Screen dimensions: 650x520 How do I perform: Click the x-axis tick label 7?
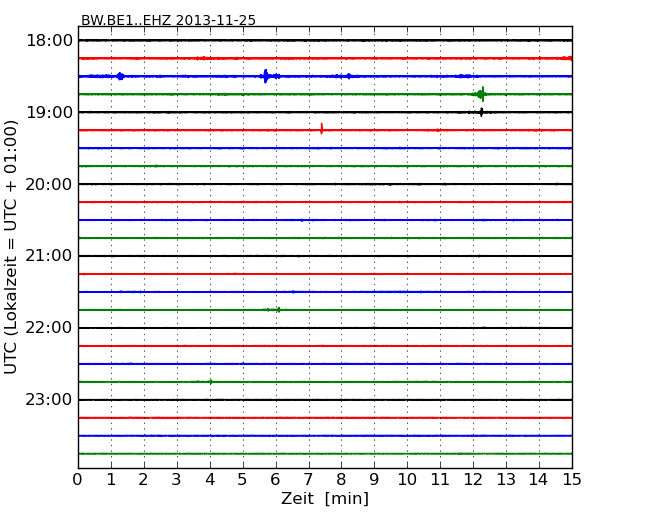click(x=308, y=480)
